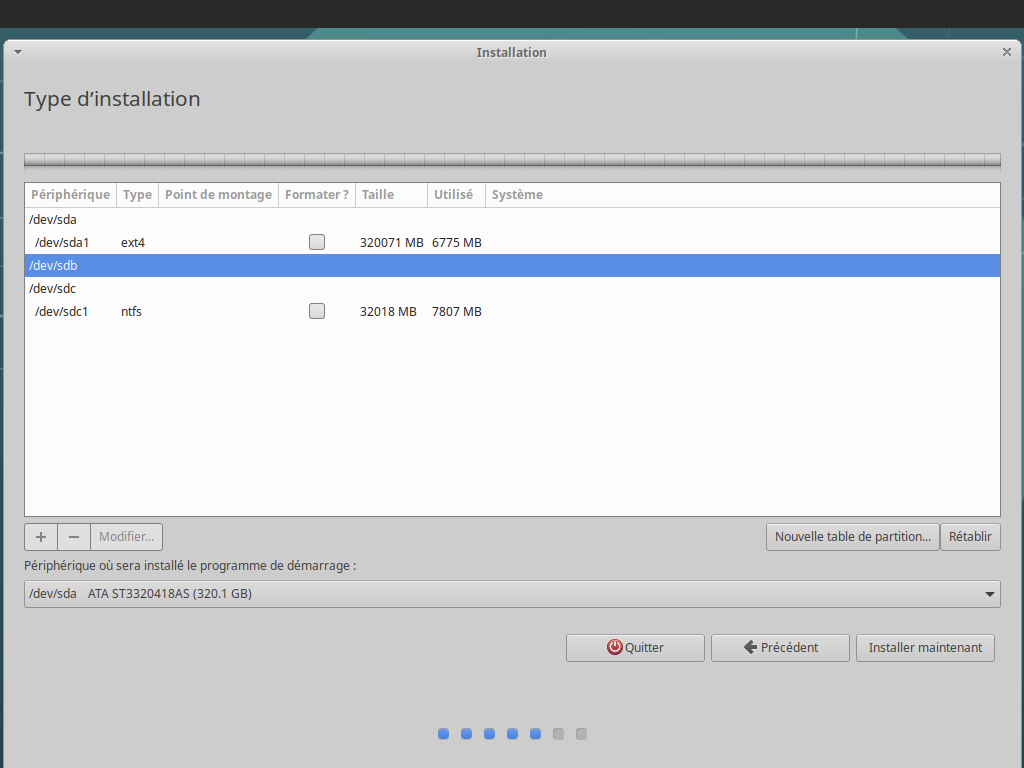This screenshot has height=768, width=1024.
Task: Click the minus icon to remove partition
Action: click(74, 537)
